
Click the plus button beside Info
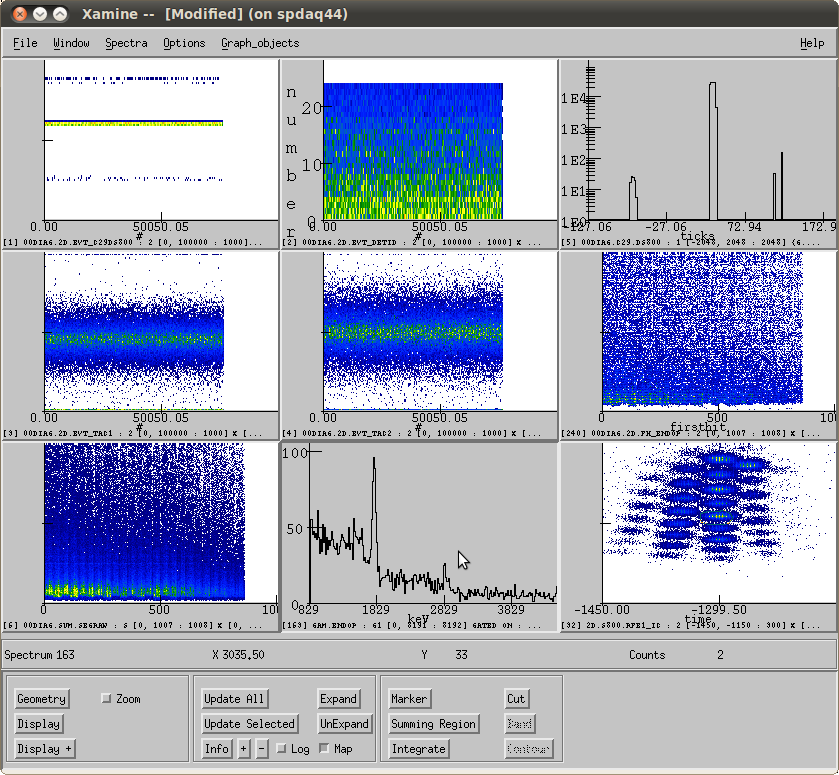243,749
